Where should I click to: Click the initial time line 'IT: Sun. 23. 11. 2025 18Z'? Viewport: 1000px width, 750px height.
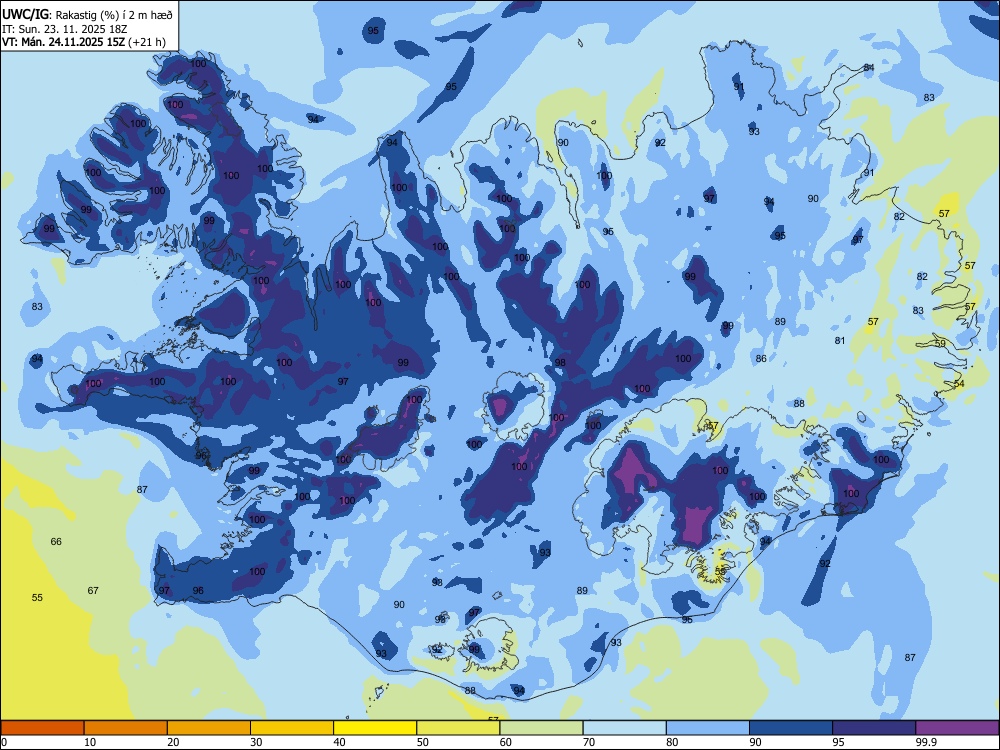coord(65,29)
